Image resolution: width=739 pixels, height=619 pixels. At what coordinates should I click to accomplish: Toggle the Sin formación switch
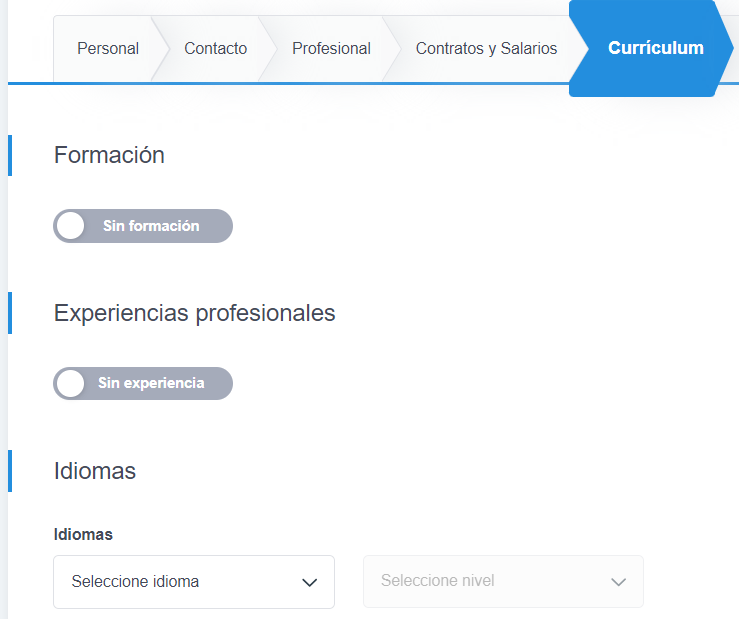click(x=143, y=226)
